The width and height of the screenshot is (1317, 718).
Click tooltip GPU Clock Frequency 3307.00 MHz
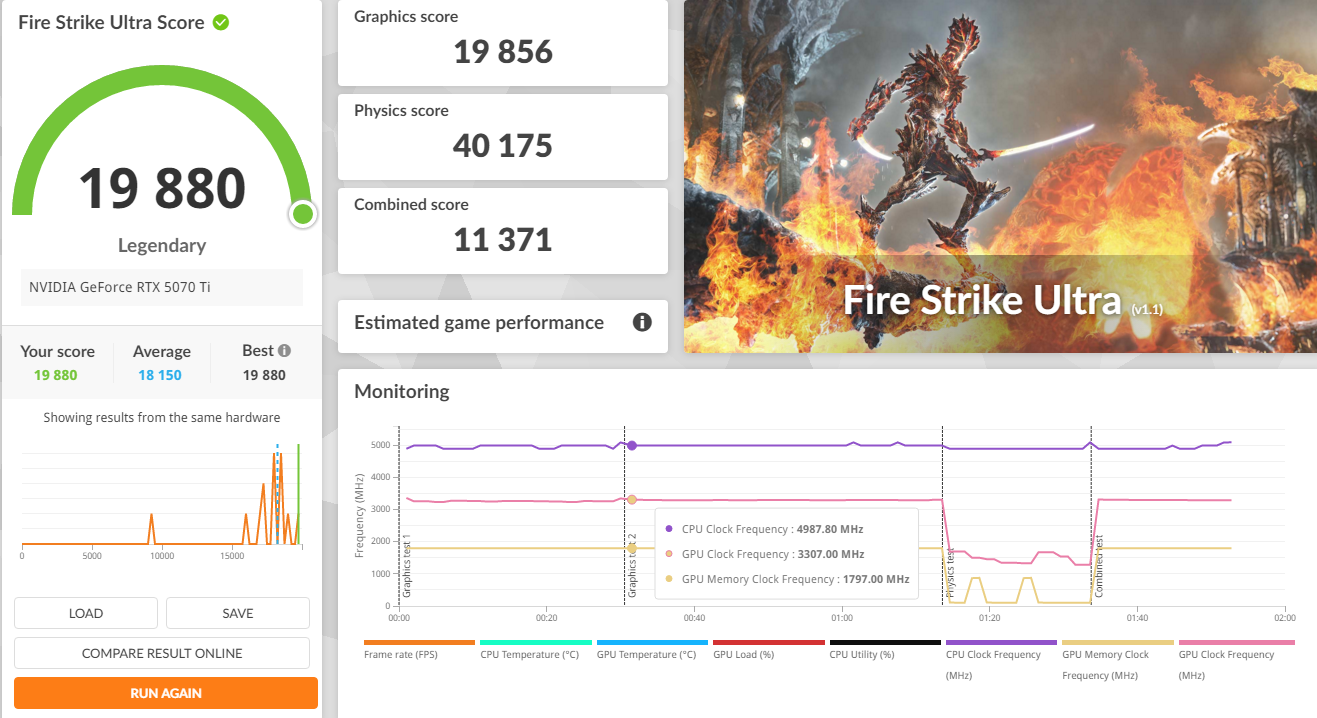[x=772, y=554]
